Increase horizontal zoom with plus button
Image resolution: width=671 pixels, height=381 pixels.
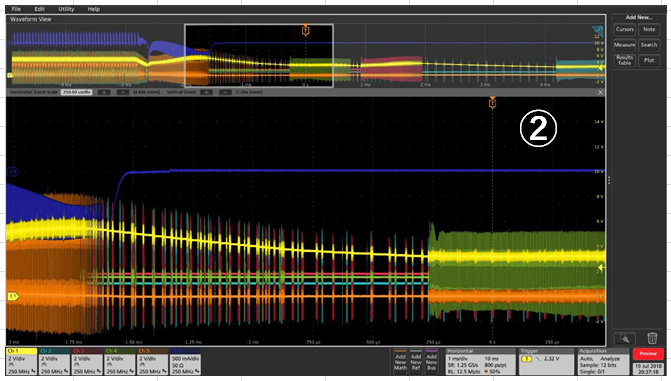click(104, 92)
